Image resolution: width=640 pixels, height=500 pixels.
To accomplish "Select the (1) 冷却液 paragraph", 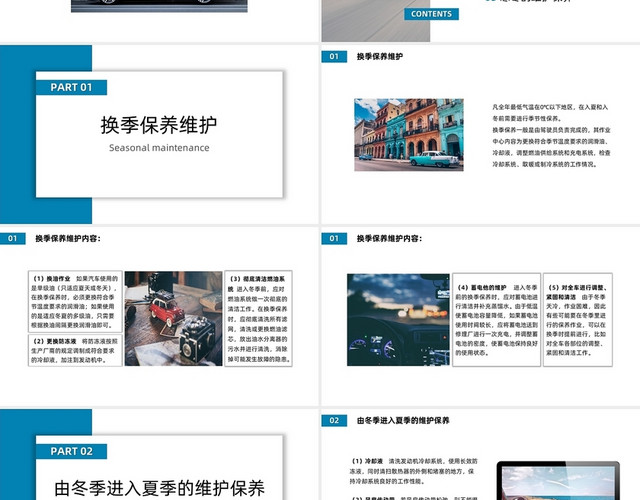I will [x=413, y=471].
